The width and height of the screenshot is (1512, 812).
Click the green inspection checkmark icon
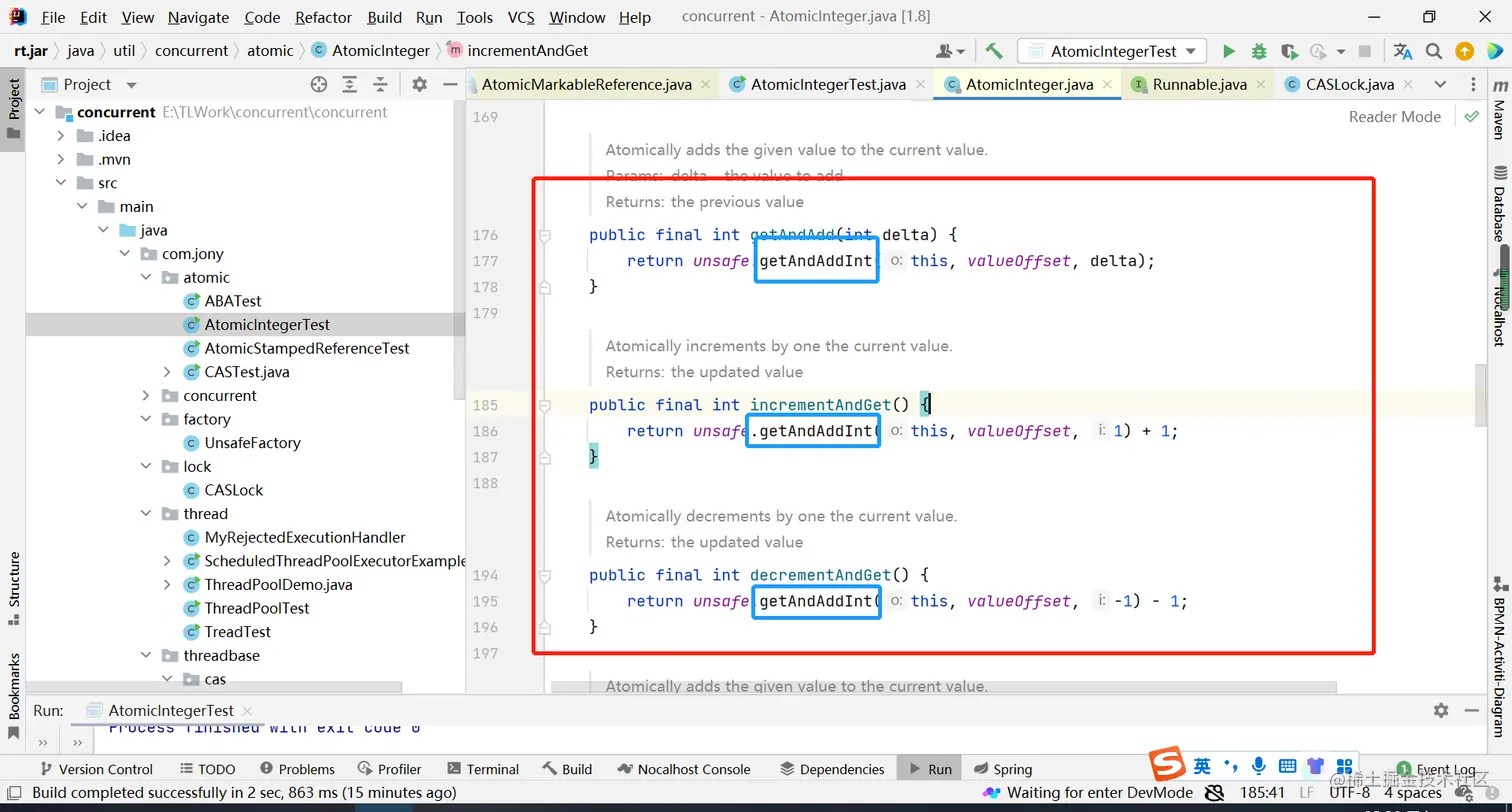[x=1471, y=116]
